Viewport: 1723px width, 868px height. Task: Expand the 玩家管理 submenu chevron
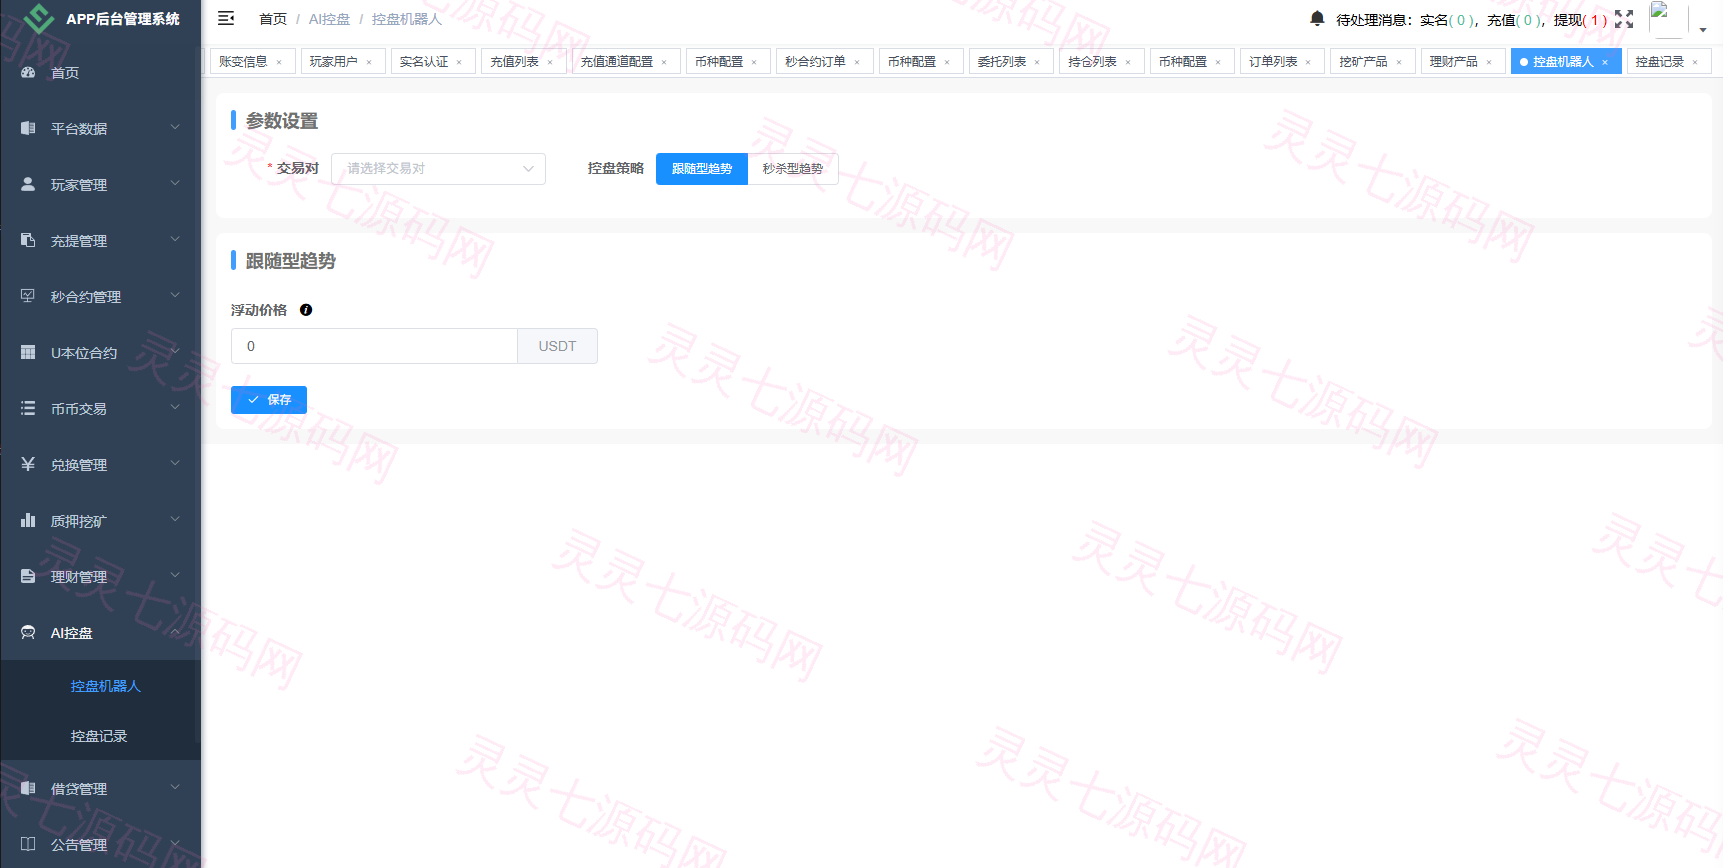[x=175, y=184]
